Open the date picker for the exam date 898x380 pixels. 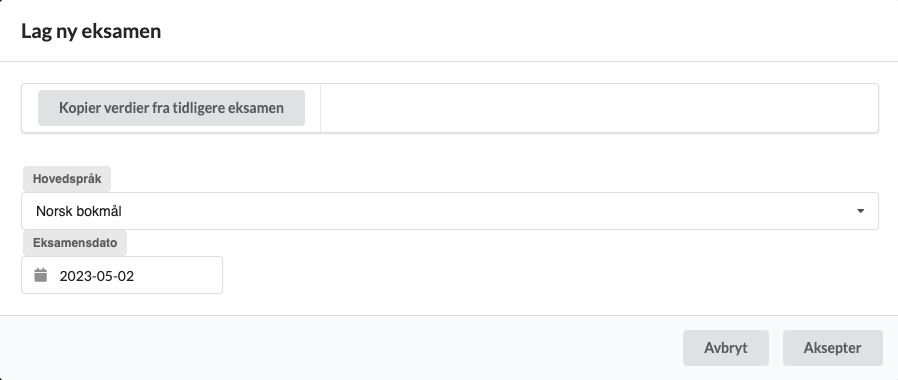click(41, 275)
